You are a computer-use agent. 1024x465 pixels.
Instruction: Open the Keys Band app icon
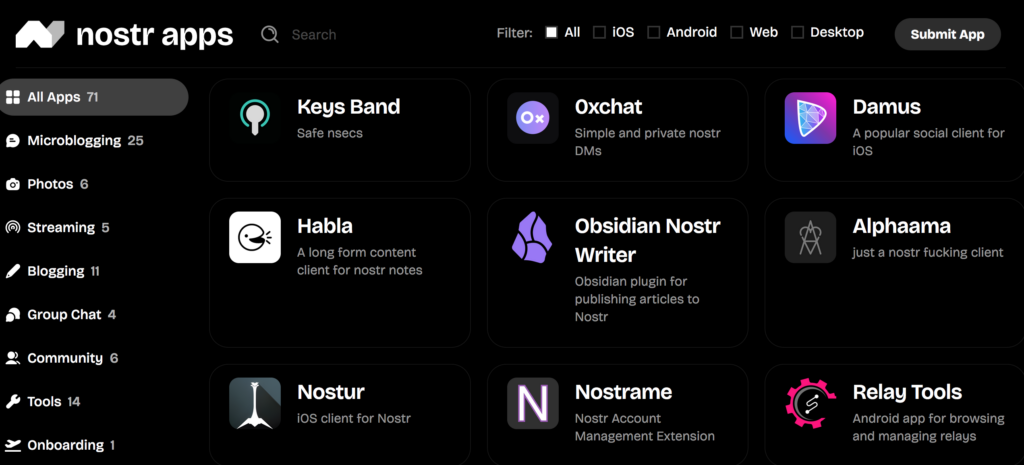[255, 118]
